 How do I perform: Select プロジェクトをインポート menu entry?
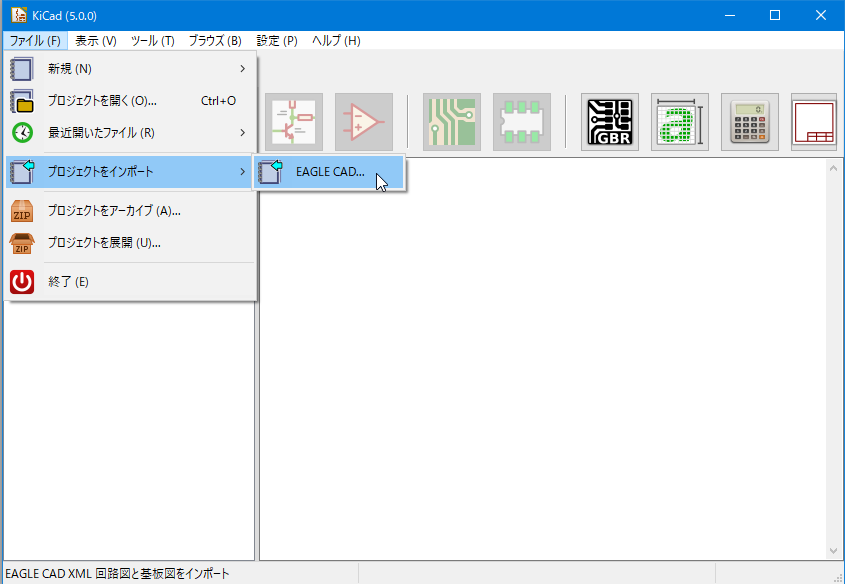(x=130, y=172)
